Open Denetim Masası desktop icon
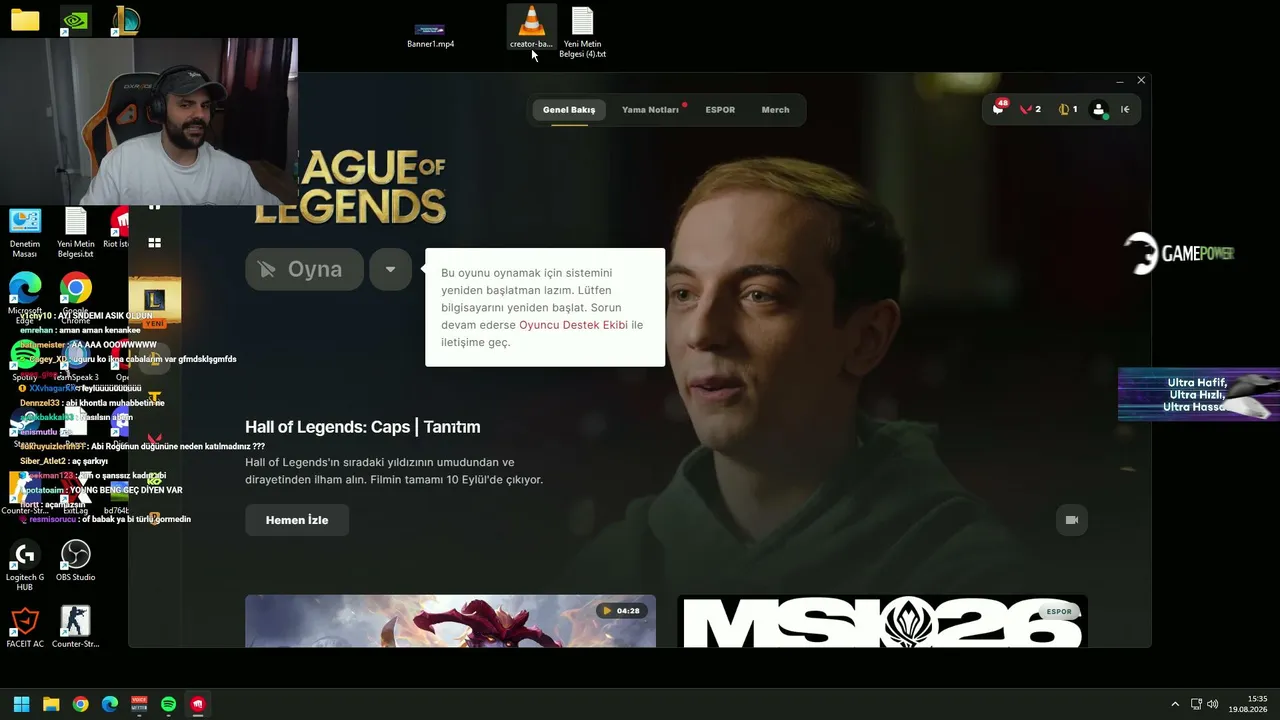 pyautogui.click(x=25, y=234)
